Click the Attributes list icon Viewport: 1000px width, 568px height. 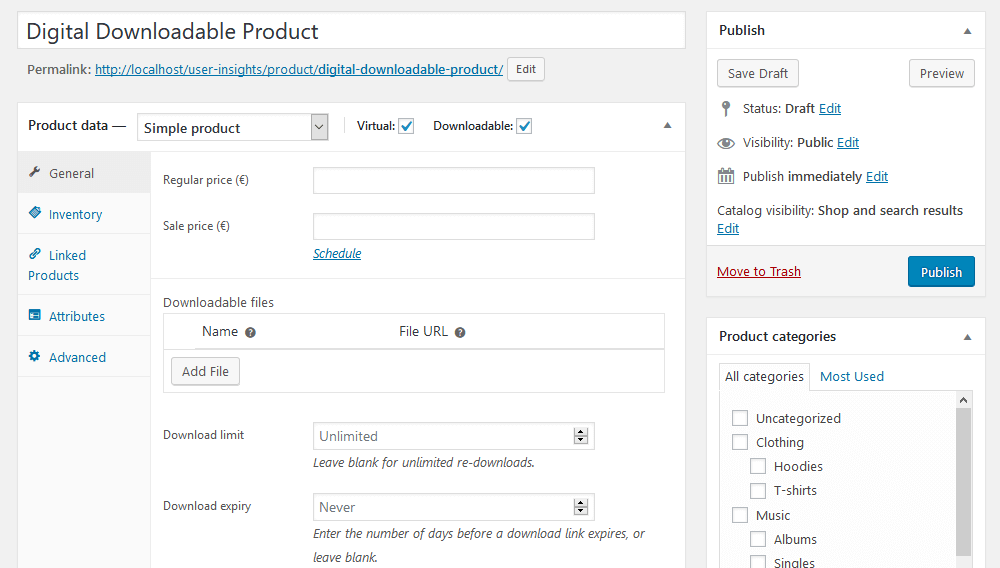coord(34,315)
